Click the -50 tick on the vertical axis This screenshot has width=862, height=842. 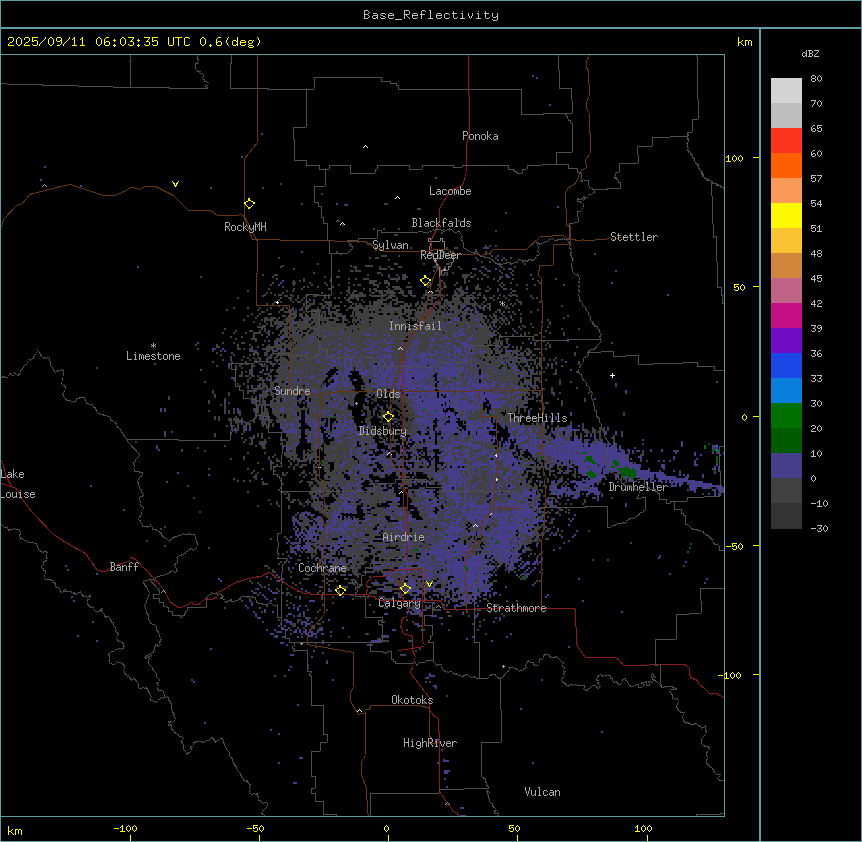point(734,546)
